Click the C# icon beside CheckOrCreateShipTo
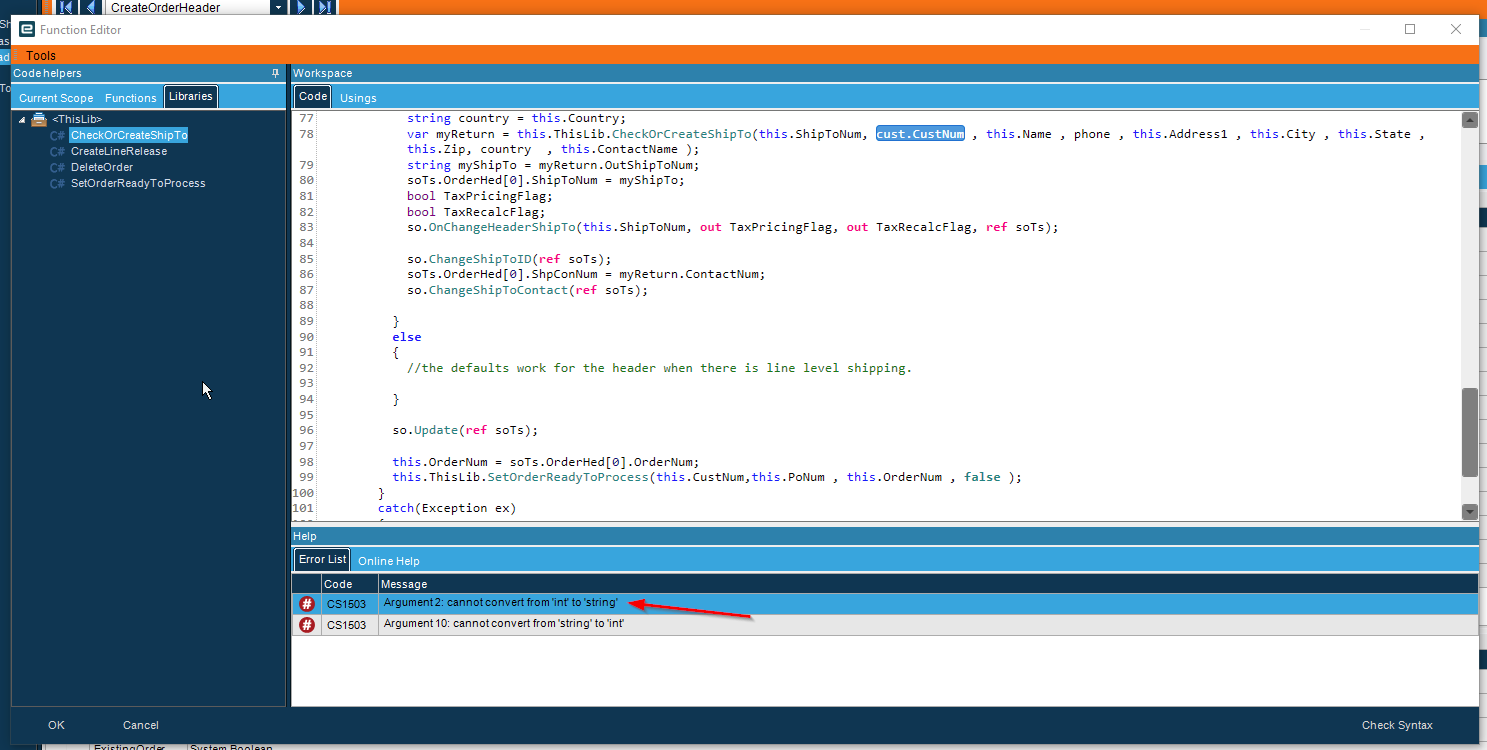The image size is (1487, 750). coord(57,135)
